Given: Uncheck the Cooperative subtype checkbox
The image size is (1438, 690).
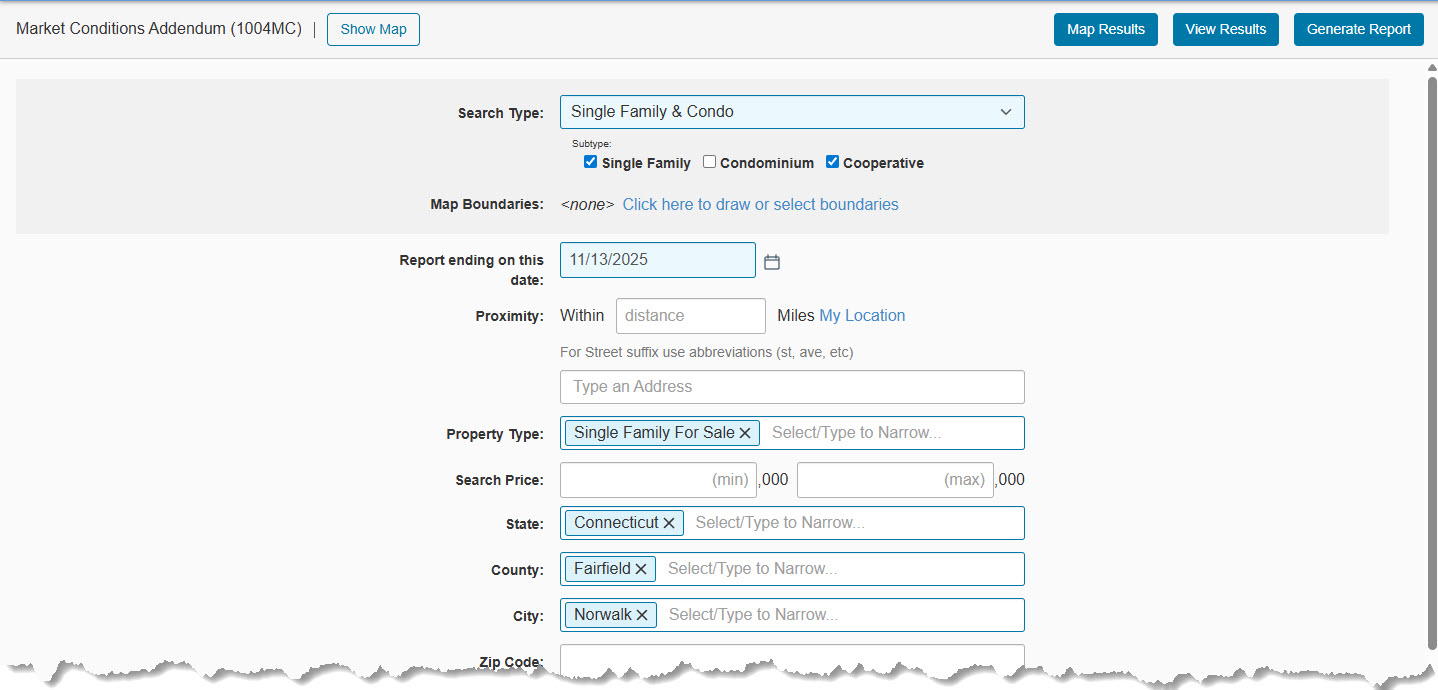Looking at the screenshot, I should click(x=832, y=162).
